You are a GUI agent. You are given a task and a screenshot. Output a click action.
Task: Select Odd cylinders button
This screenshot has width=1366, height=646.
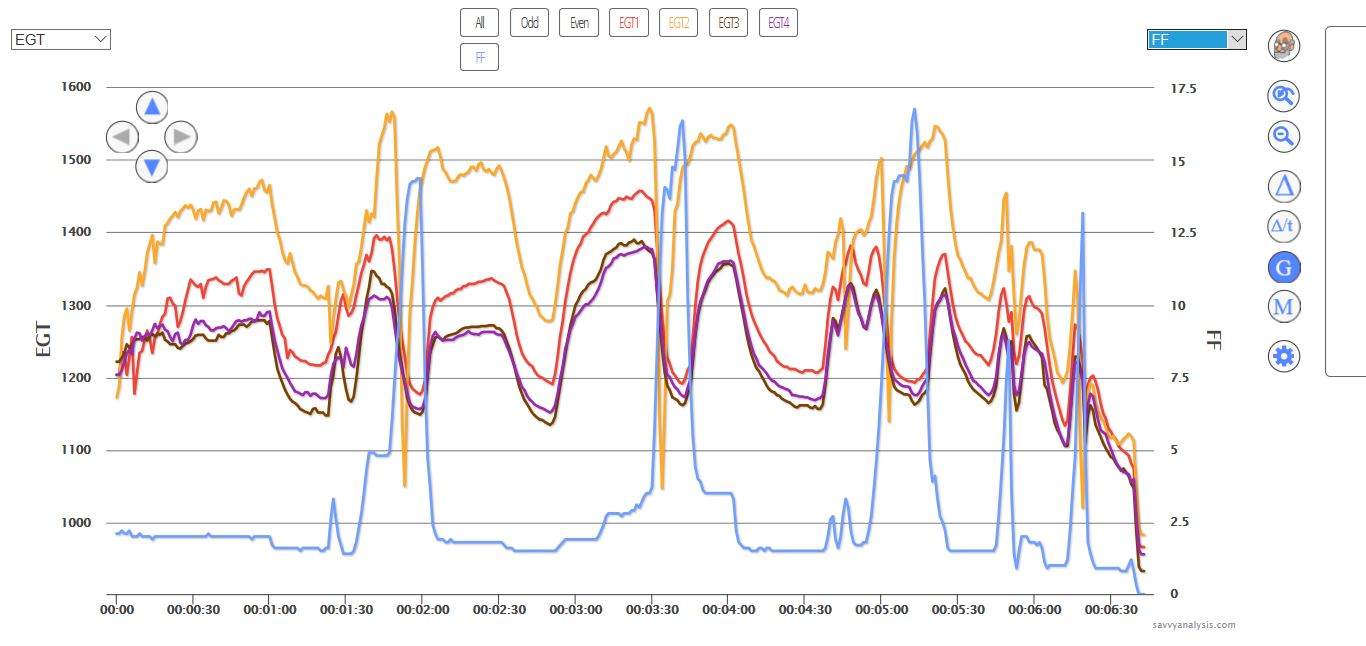coord(529,22)
